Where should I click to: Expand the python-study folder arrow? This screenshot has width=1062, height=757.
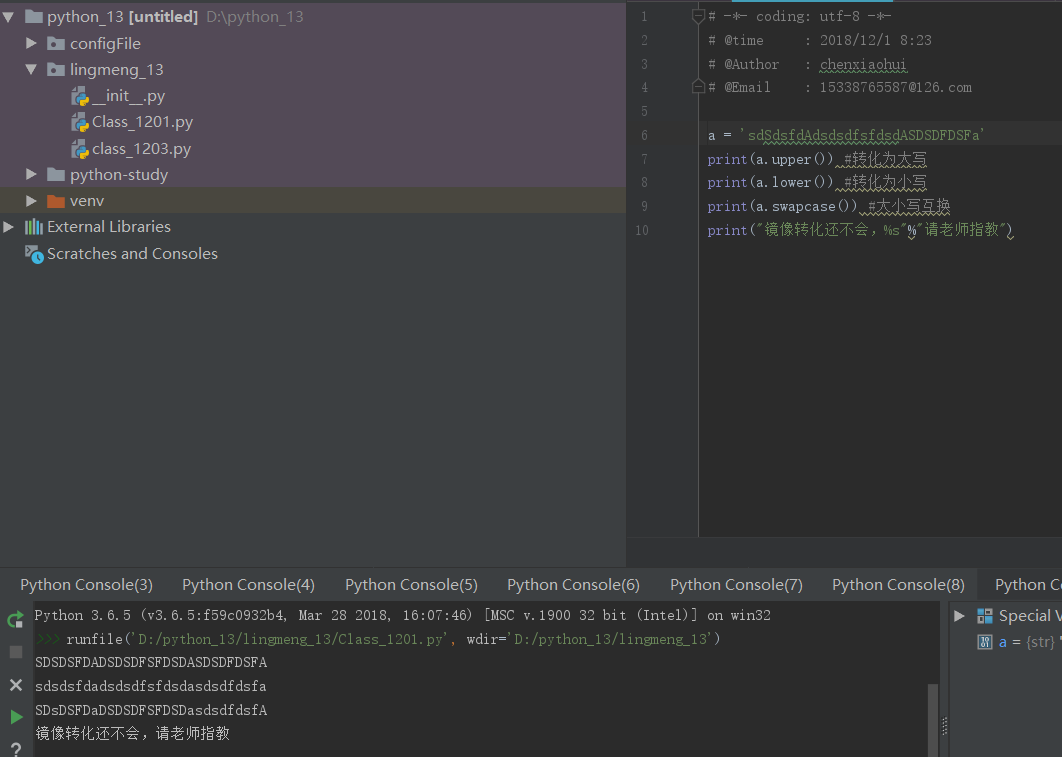(x=32, y=175)
